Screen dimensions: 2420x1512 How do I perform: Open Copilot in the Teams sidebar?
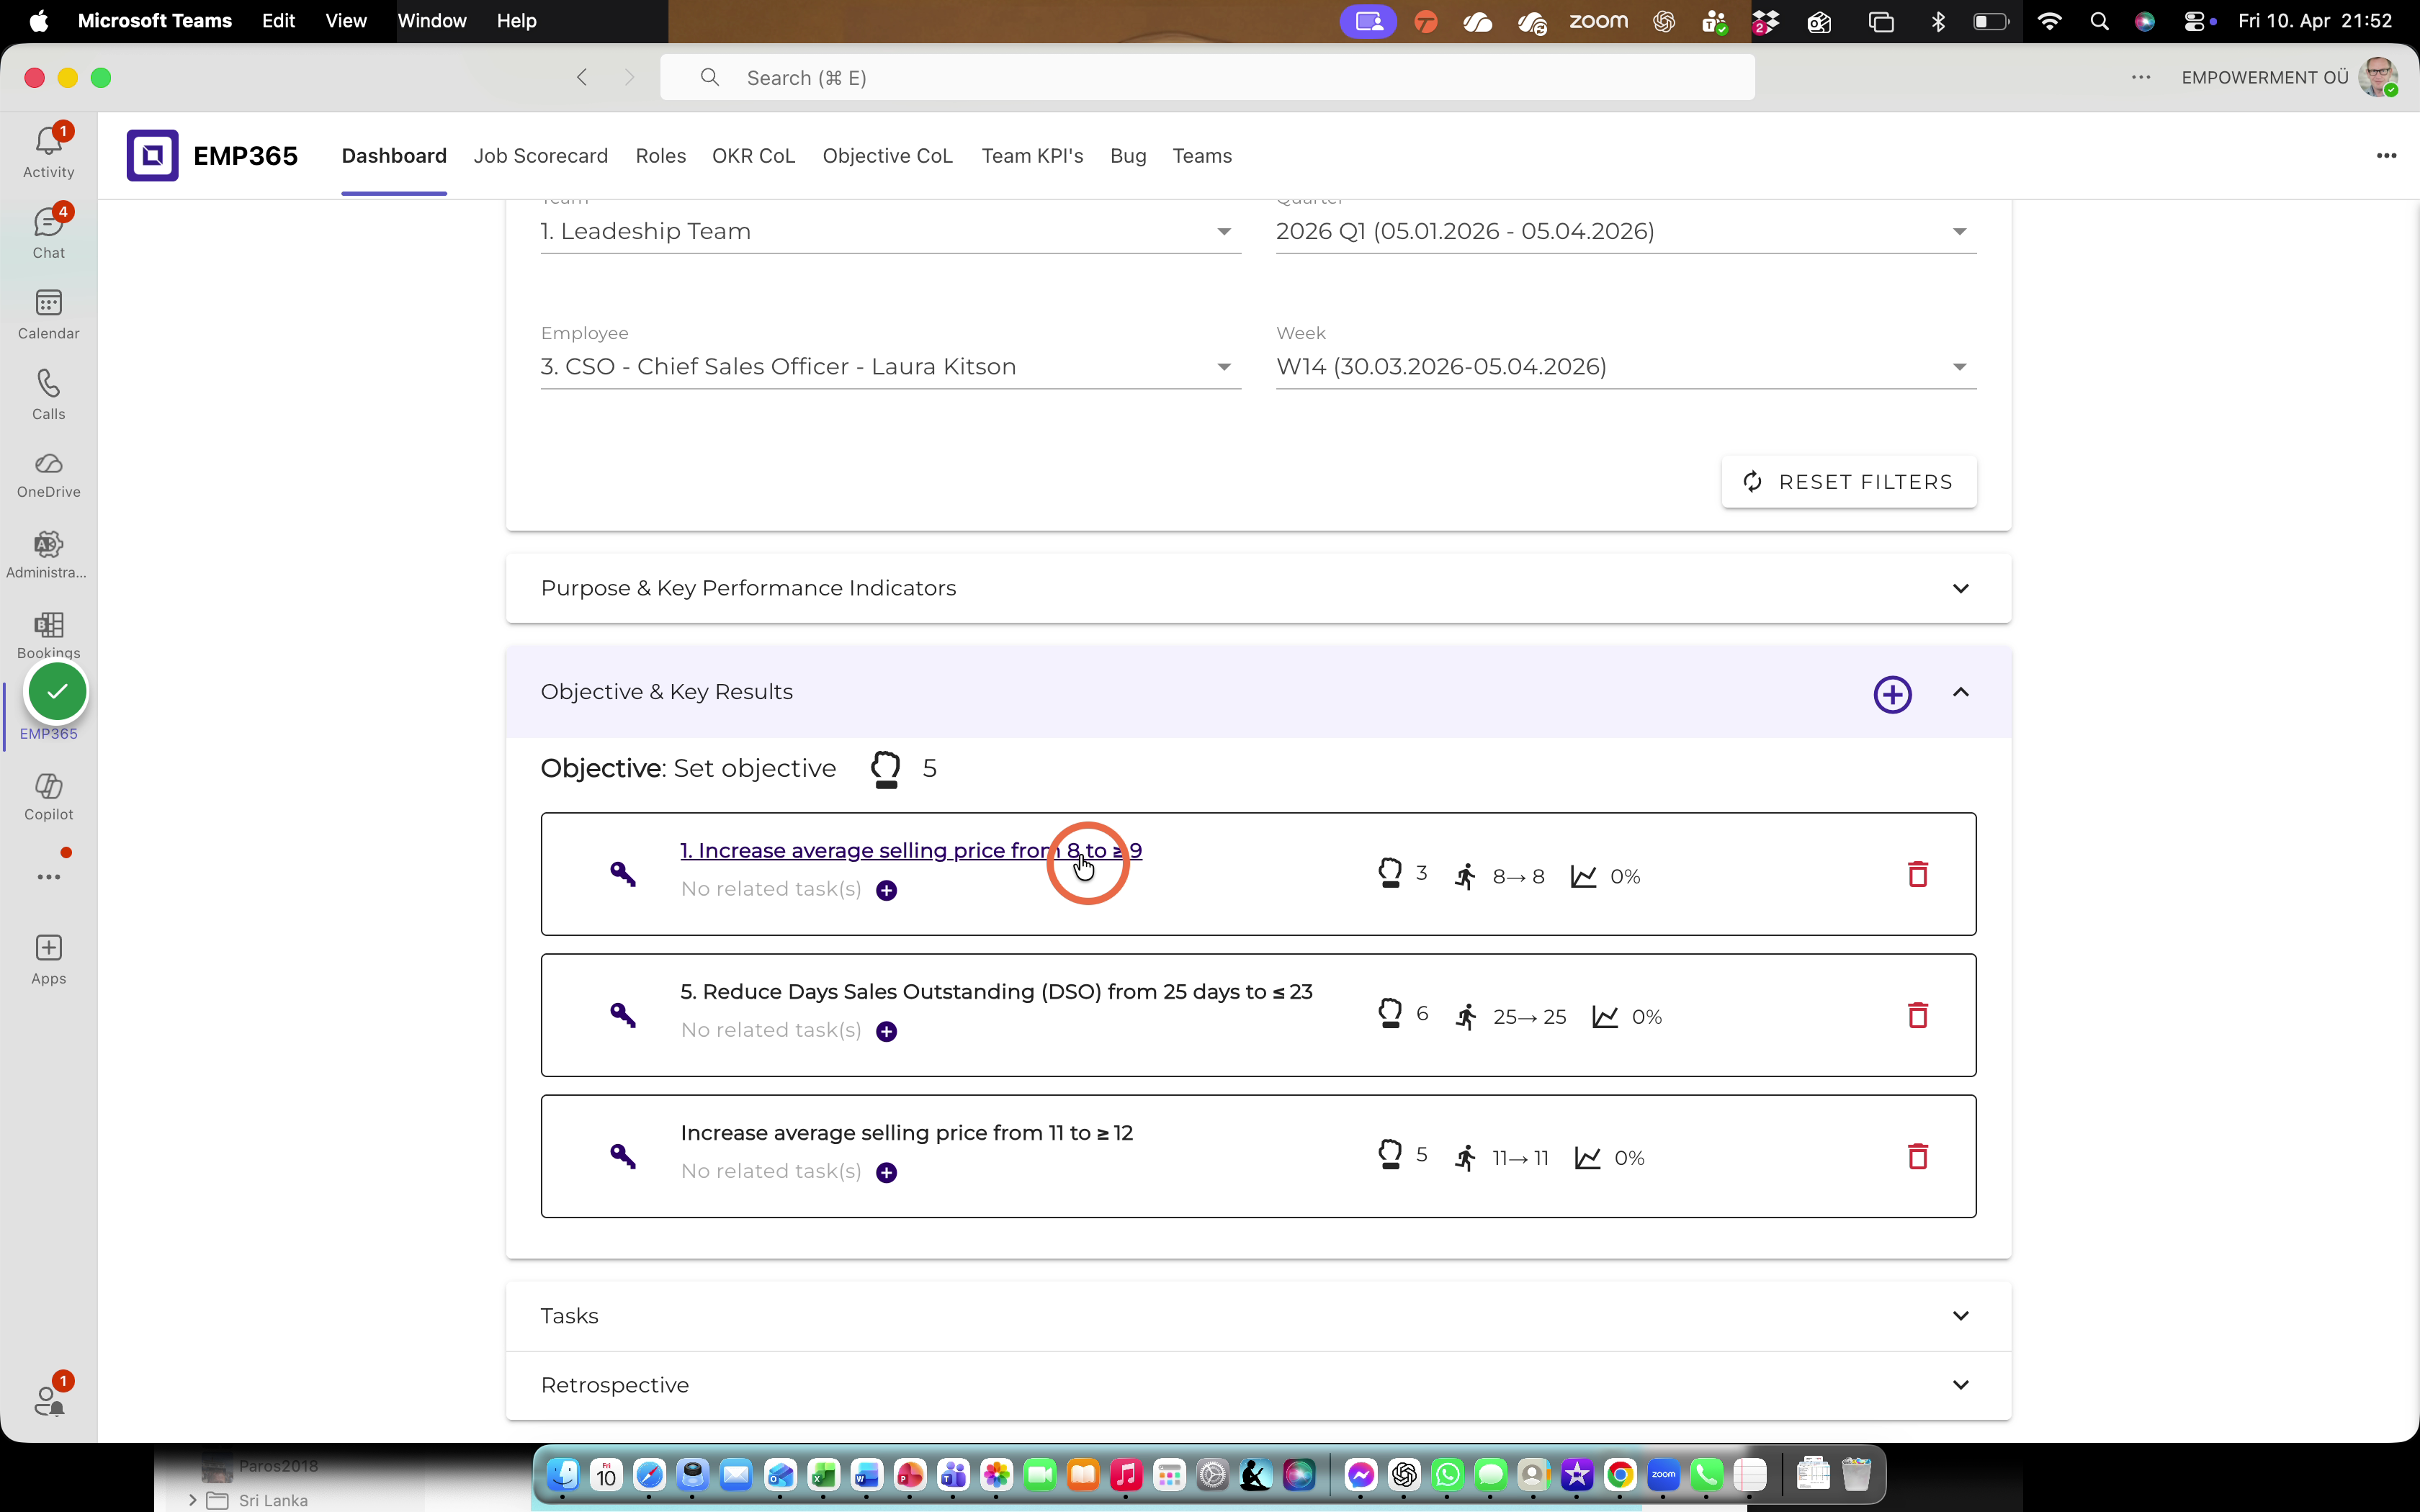click(48, 797)
